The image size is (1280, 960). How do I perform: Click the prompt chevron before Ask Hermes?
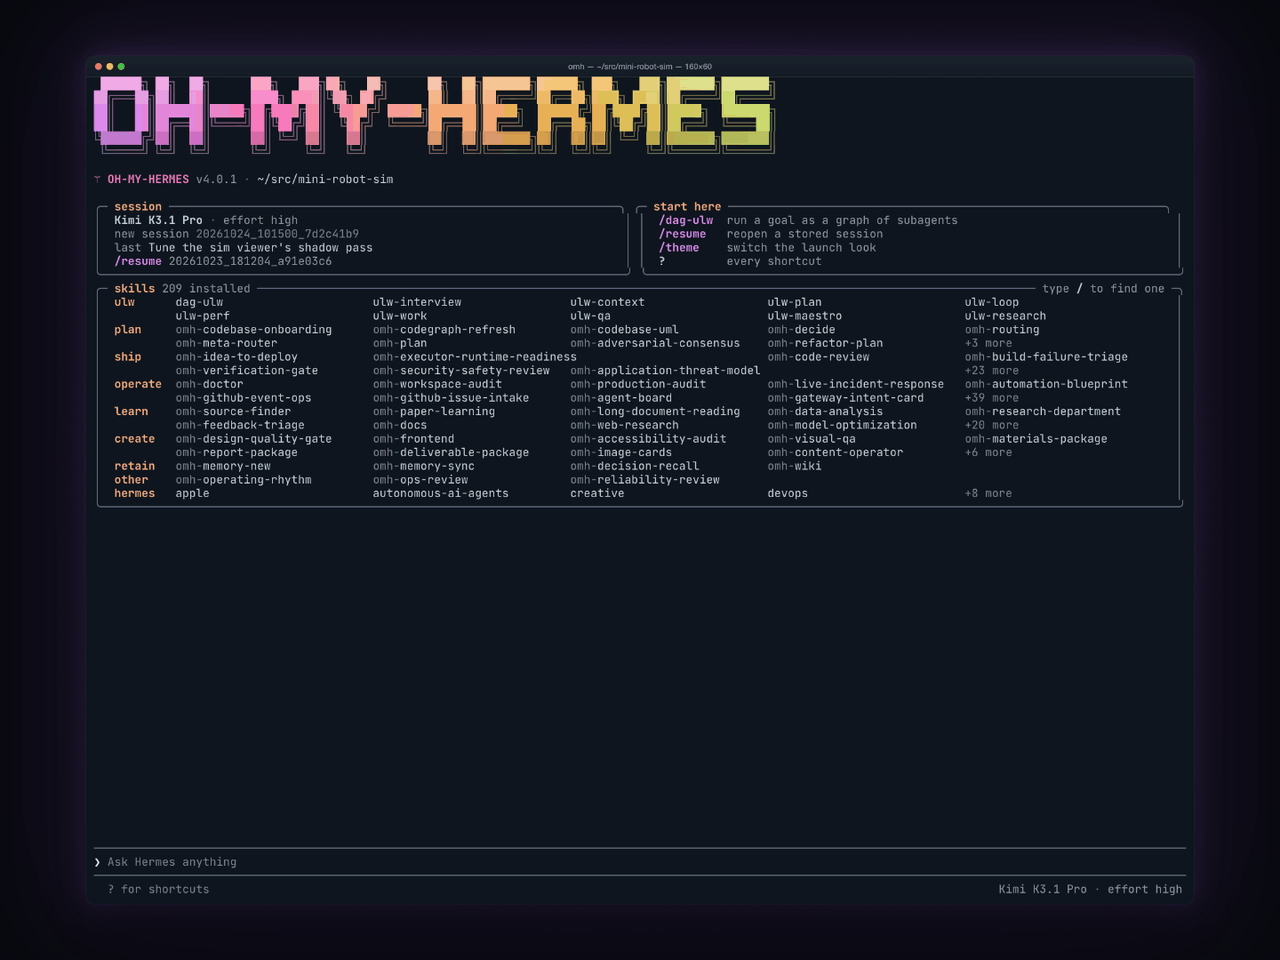(98, 862)
